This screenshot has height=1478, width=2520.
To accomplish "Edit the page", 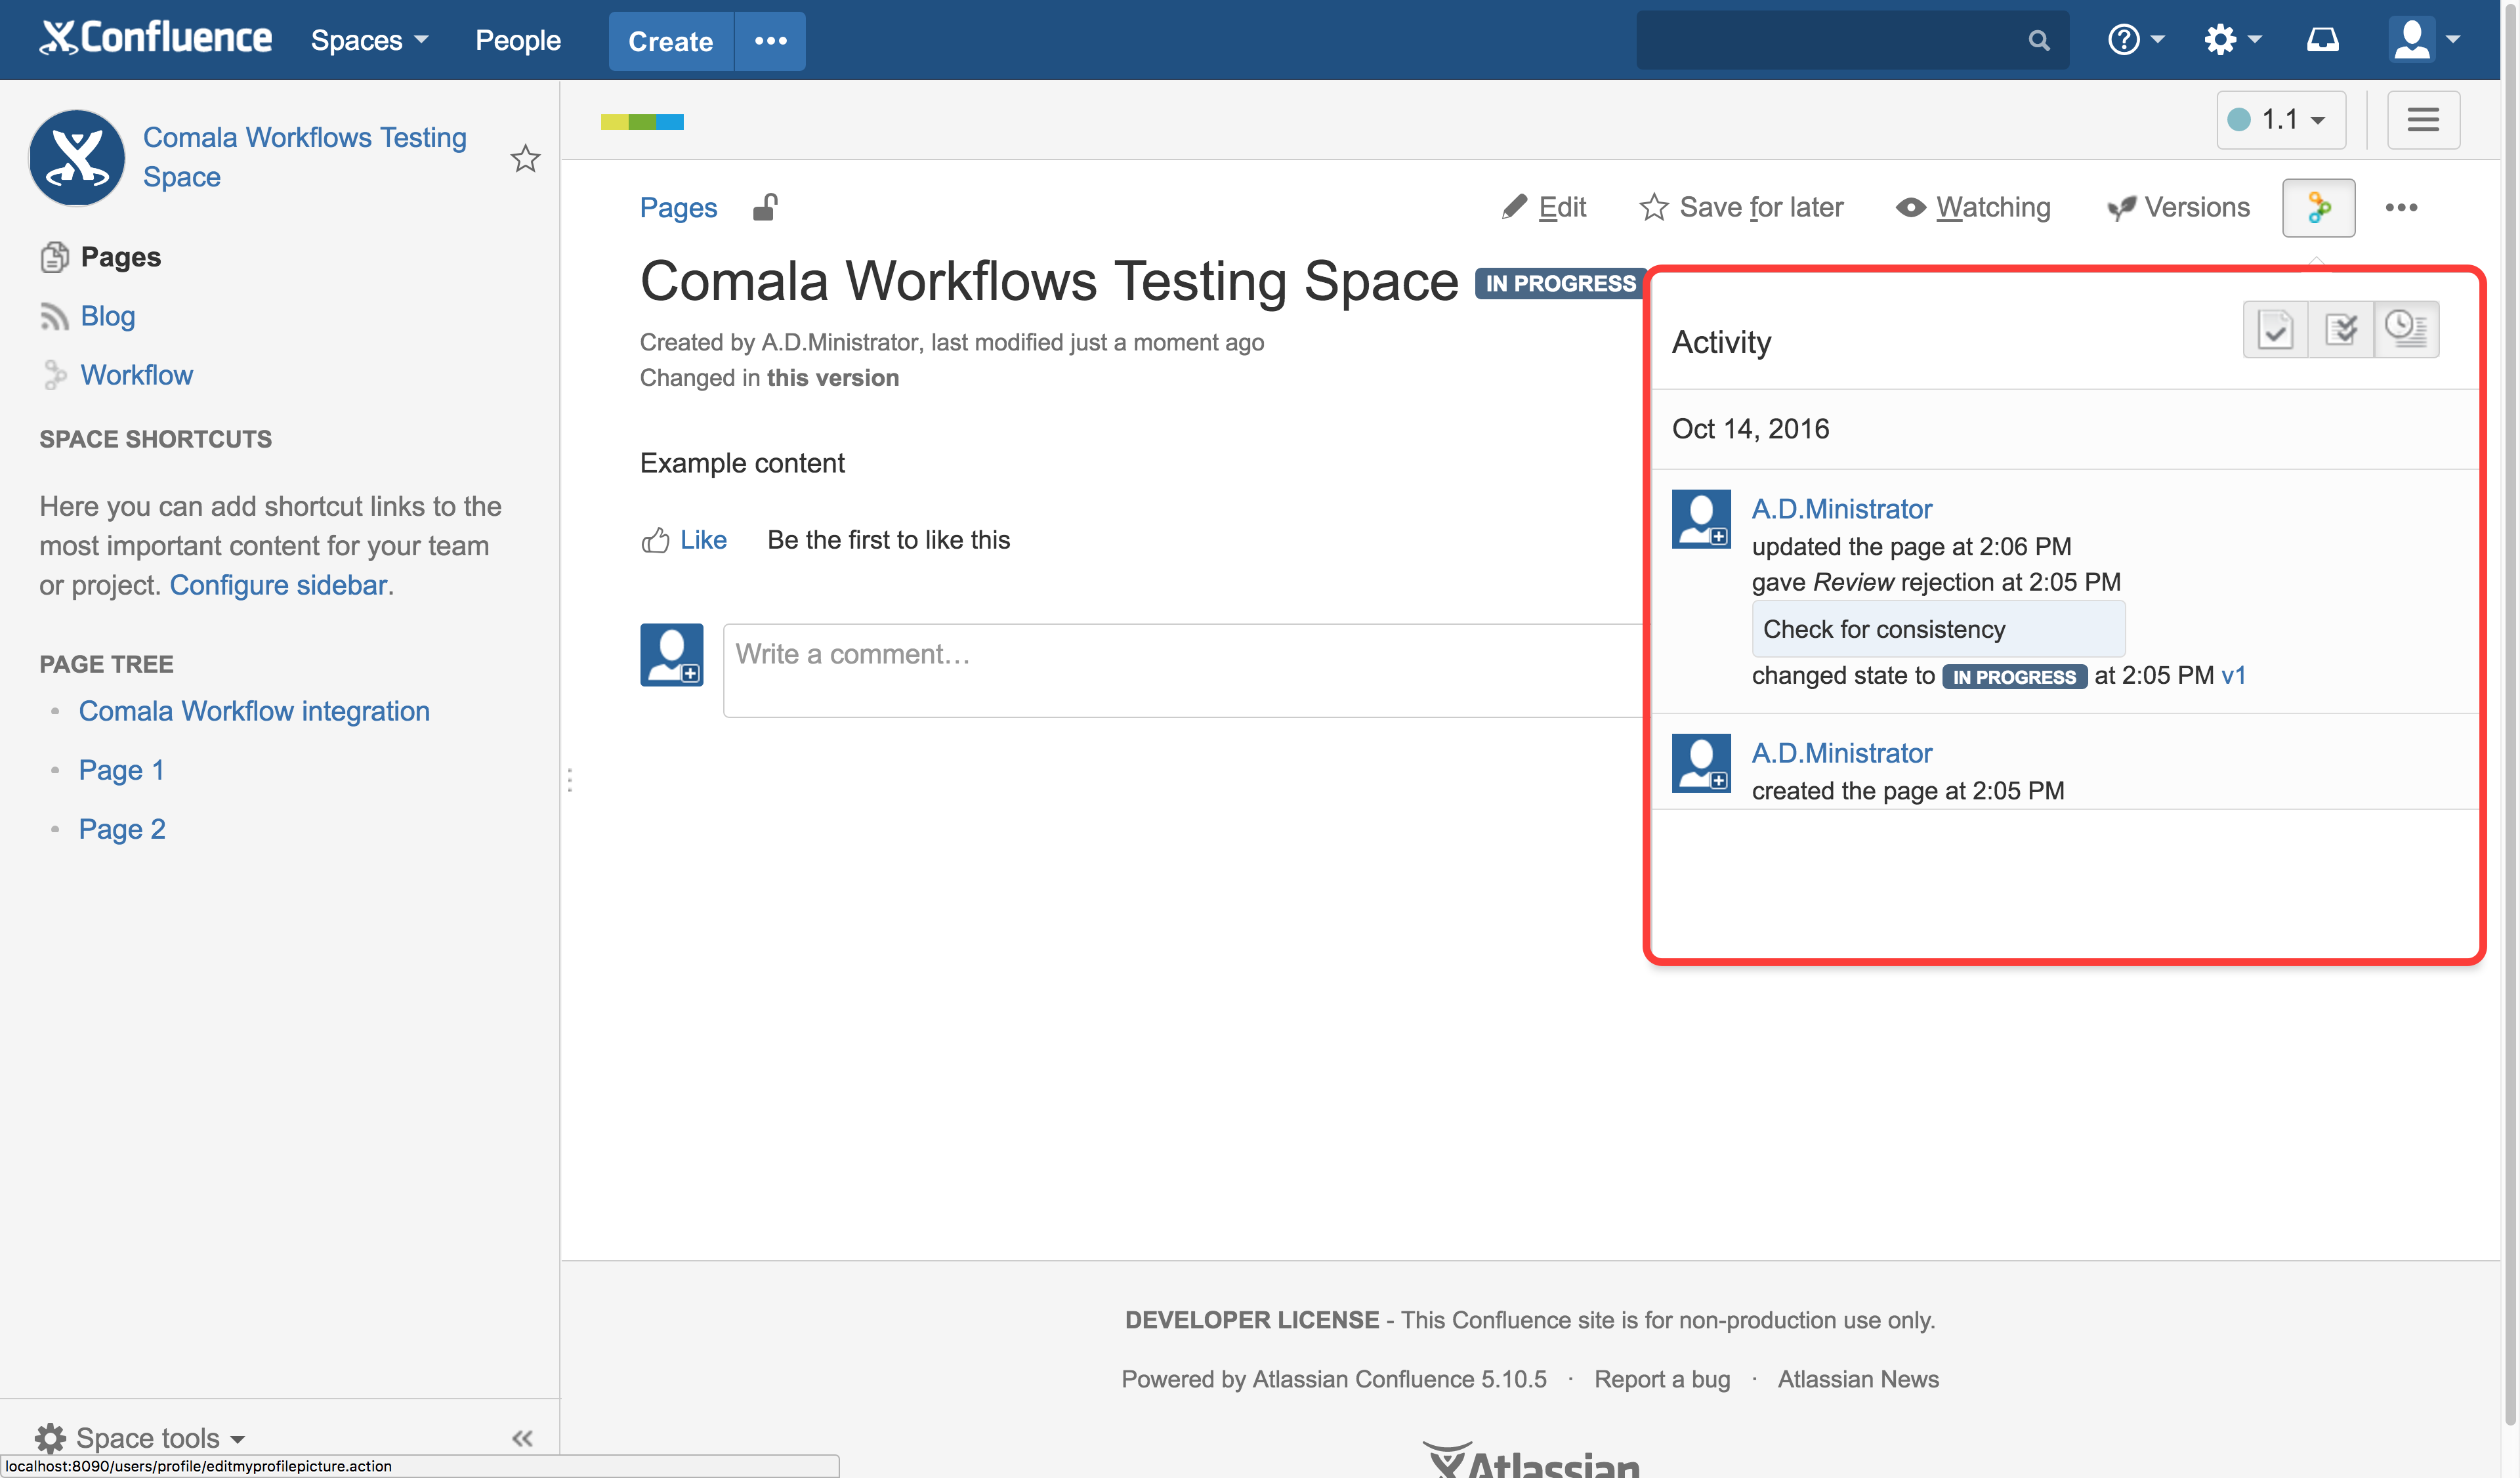I will click(1543, 207).
